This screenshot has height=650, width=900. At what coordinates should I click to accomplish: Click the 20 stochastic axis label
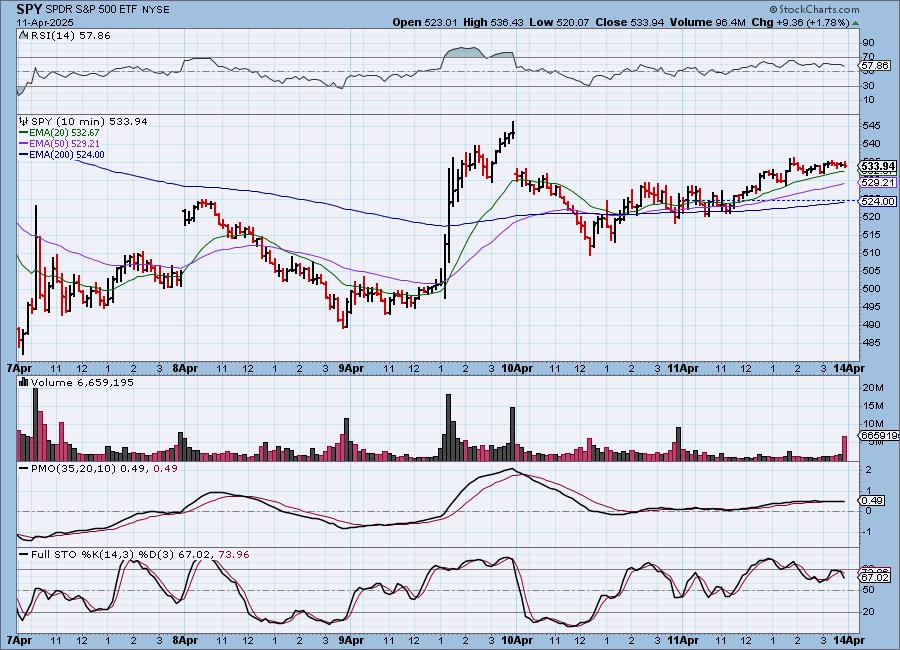tap(869, 612)
